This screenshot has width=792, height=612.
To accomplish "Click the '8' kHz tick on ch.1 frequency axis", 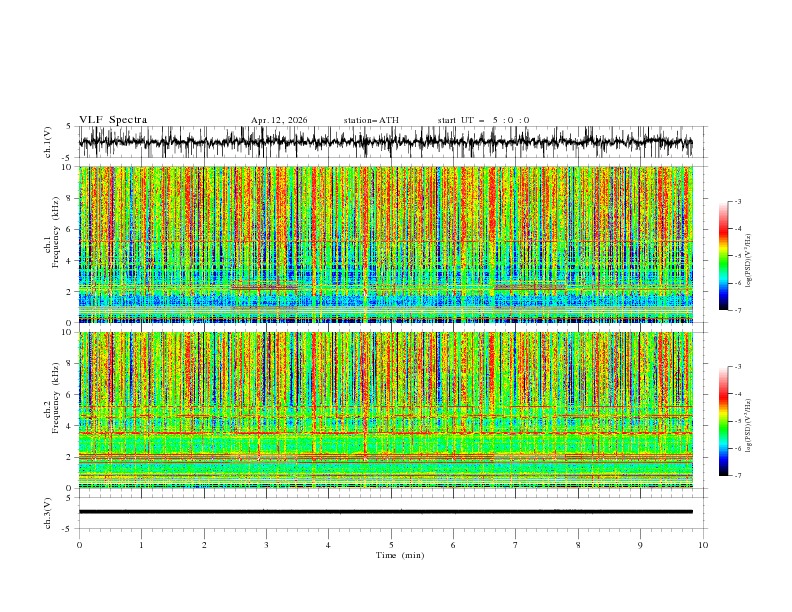I will (x=70, y=198).
